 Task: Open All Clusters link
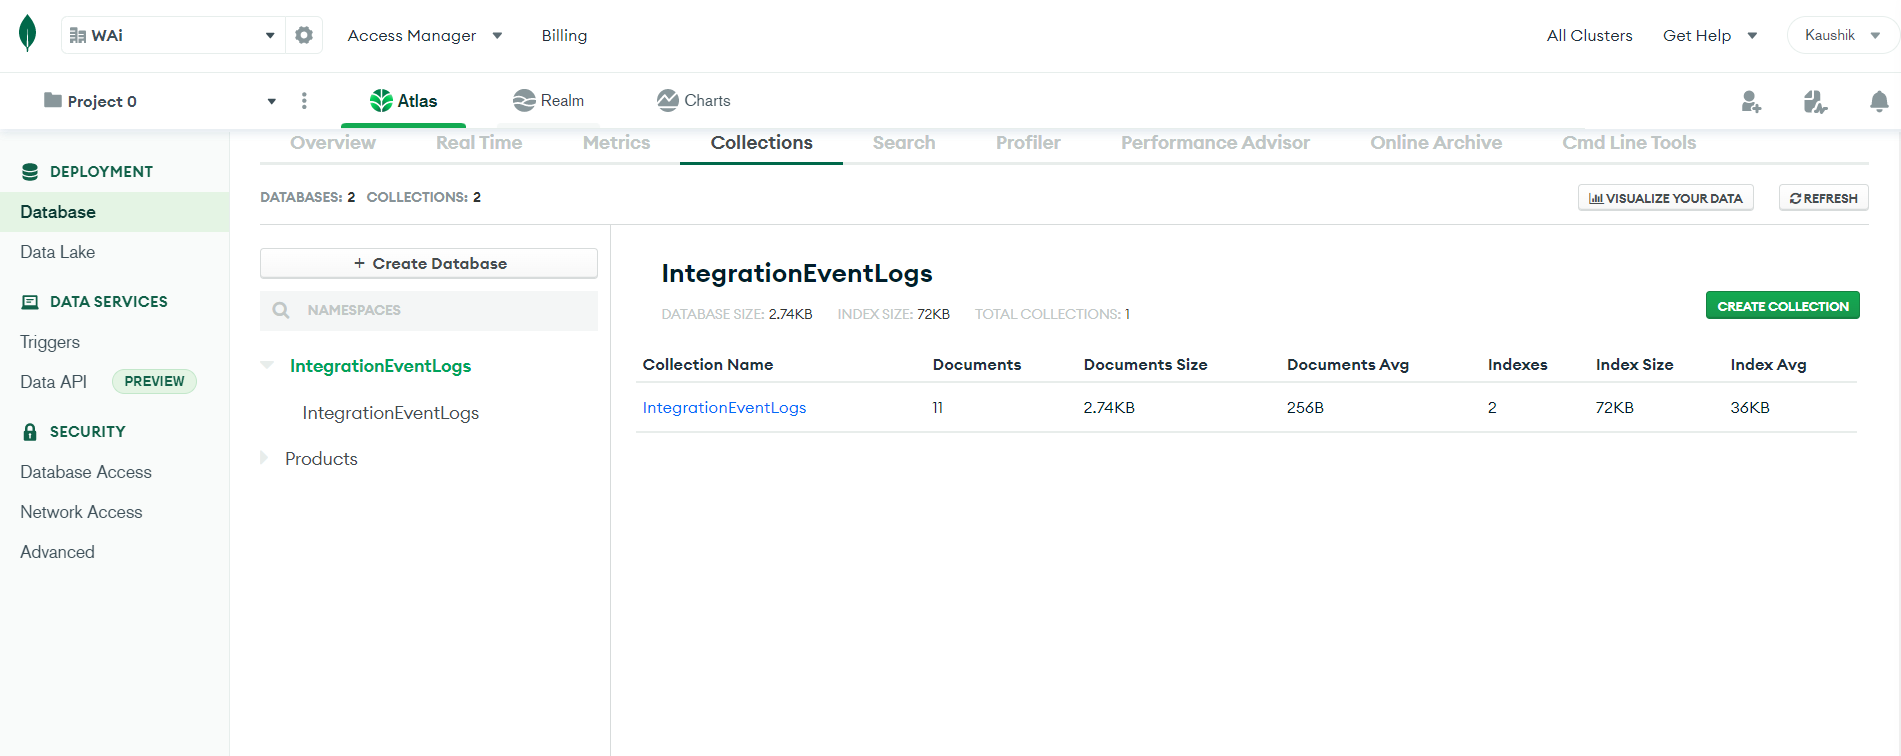click(1589, 35)
